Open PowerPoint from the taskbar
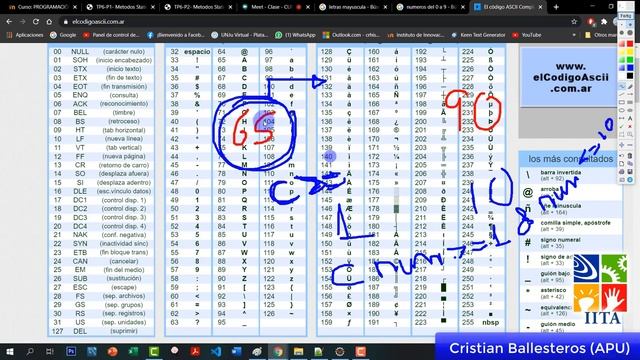640x360 pixels. click(x=113, y=351)
